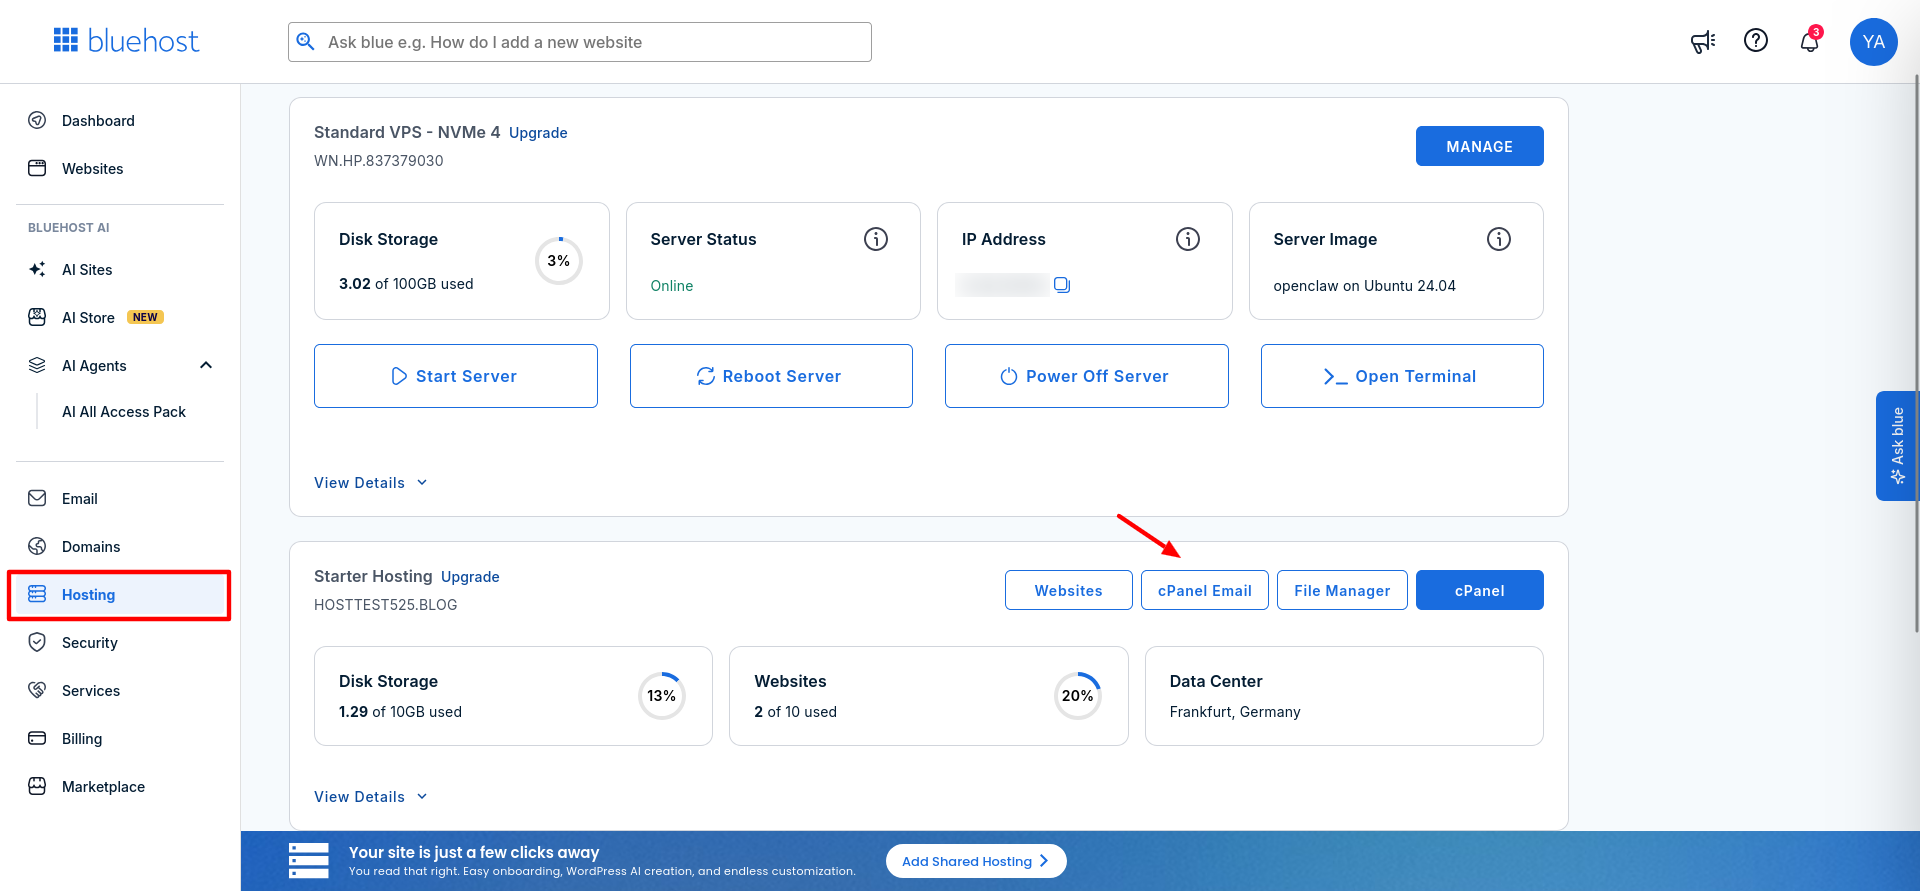Go to Email in sidebar

(x=120, y=498)
